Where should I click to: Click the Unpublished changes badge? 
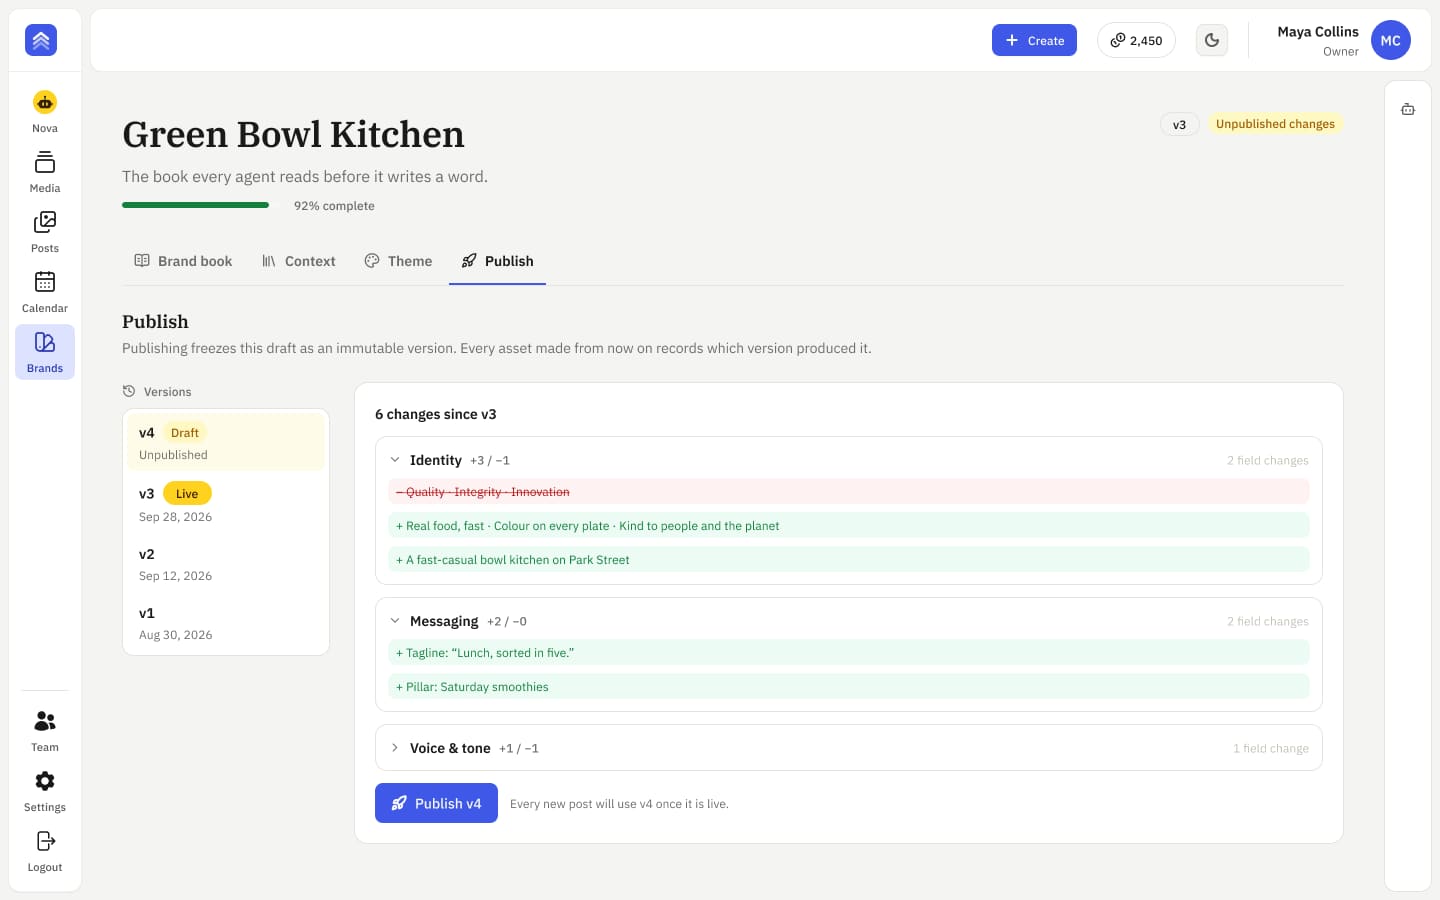(1275, 124)
